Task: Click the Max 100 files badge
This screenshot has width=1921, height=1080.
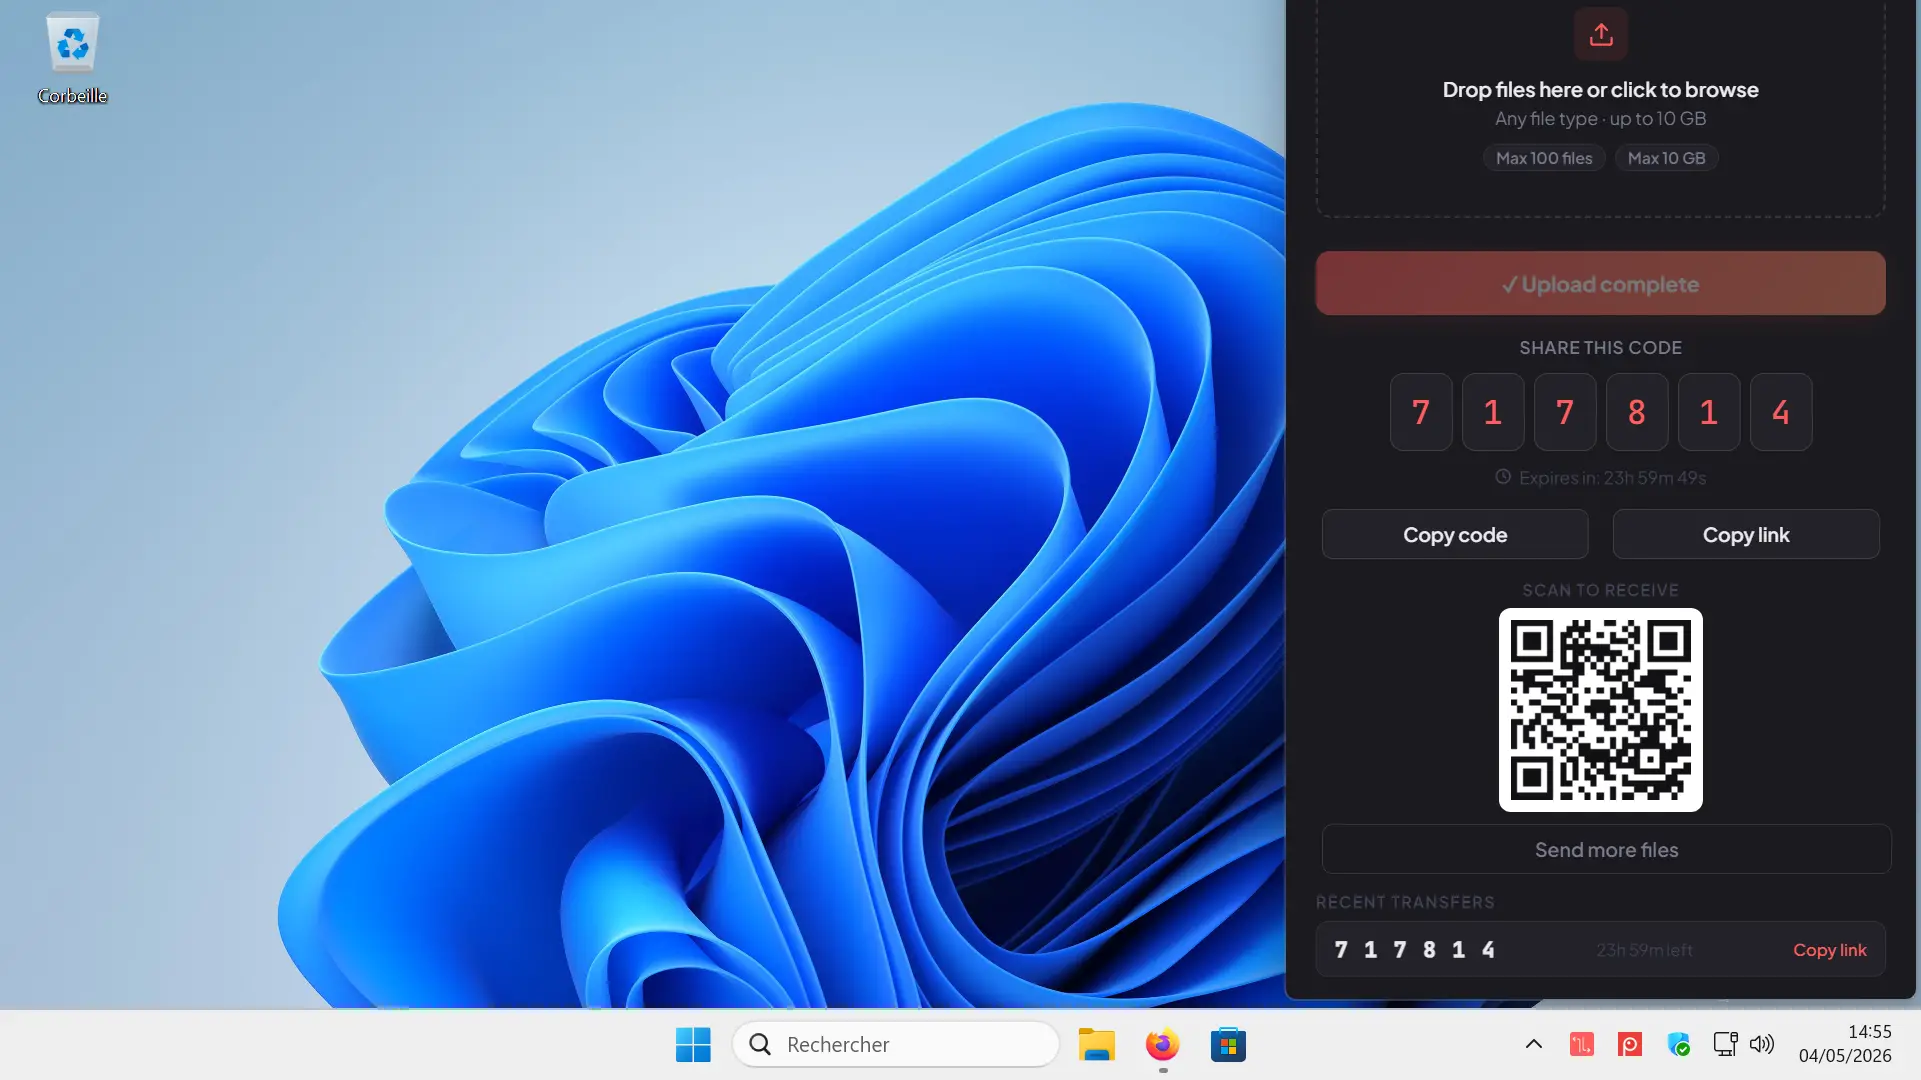Action: click(x=1544, y=158)
